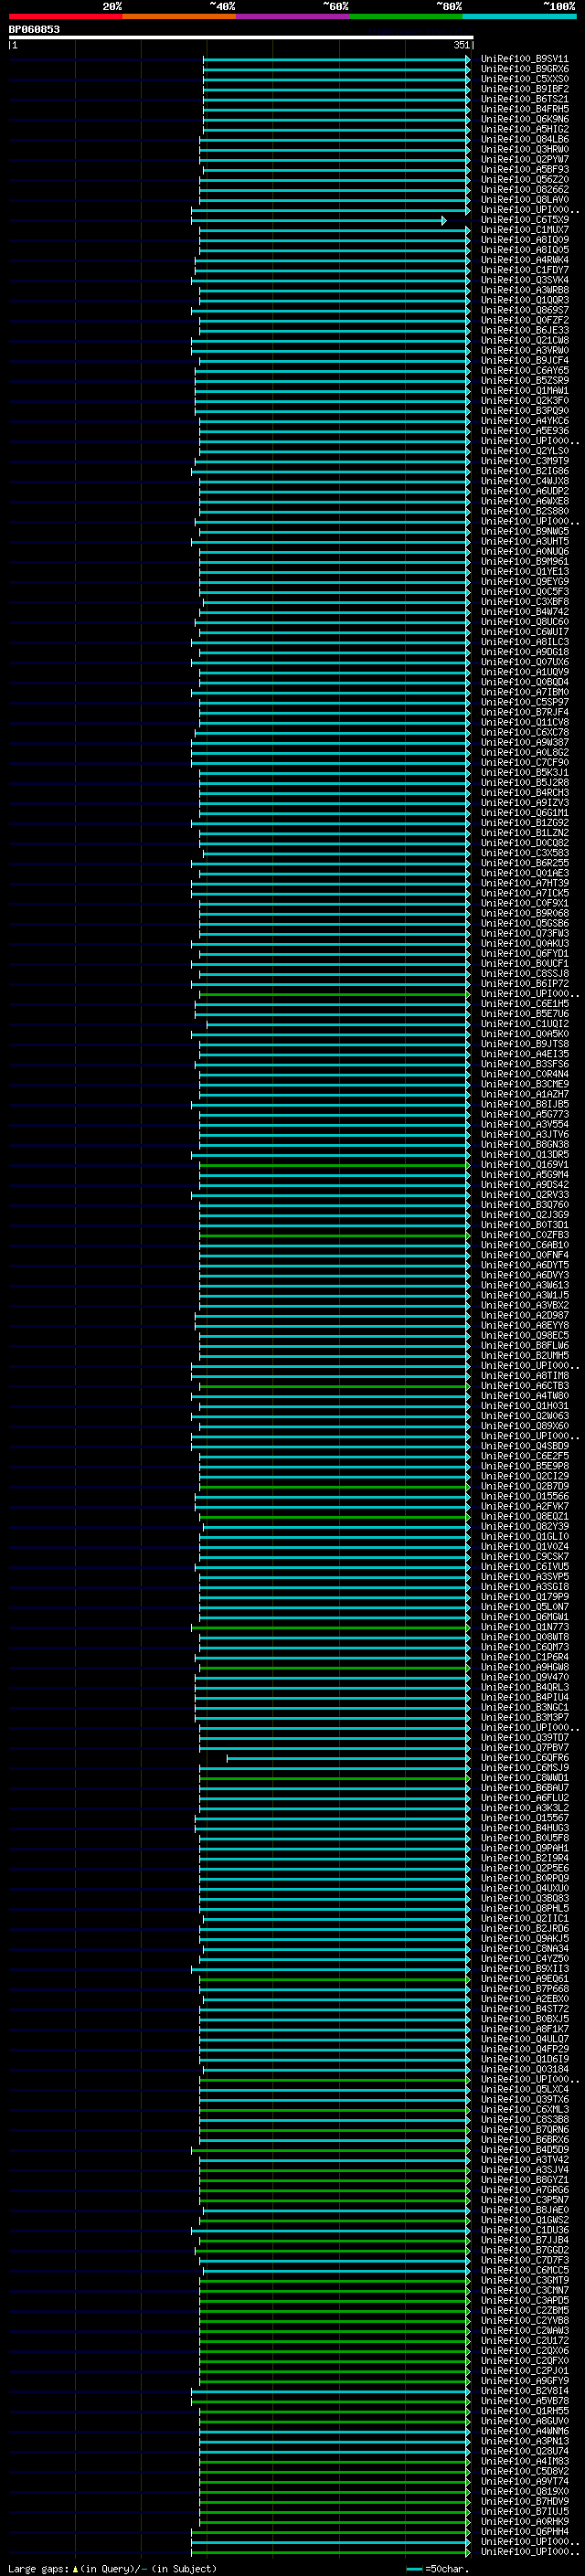Open hit UniRef100_C5D8V2

click(525, 2471)
